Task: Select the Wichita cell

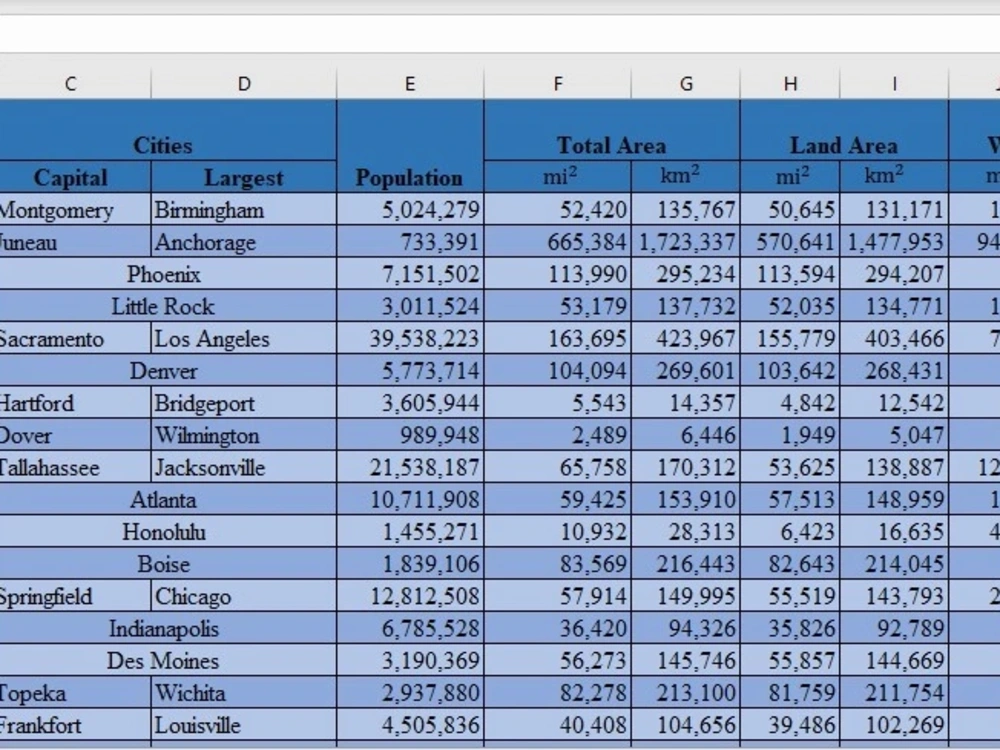Action: [244, 693]
